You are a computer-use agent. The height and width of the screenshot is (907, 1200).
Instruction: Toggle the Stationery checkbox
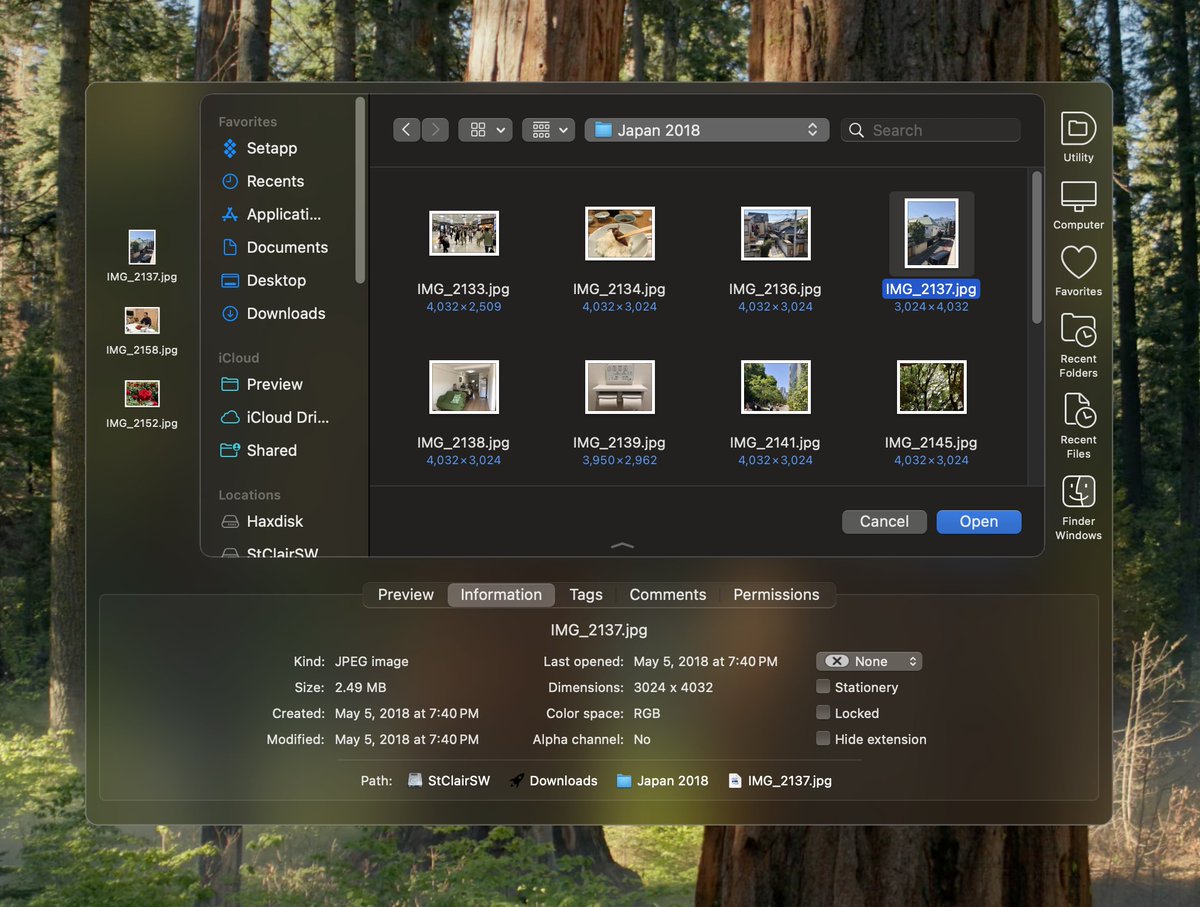(823, 687)
